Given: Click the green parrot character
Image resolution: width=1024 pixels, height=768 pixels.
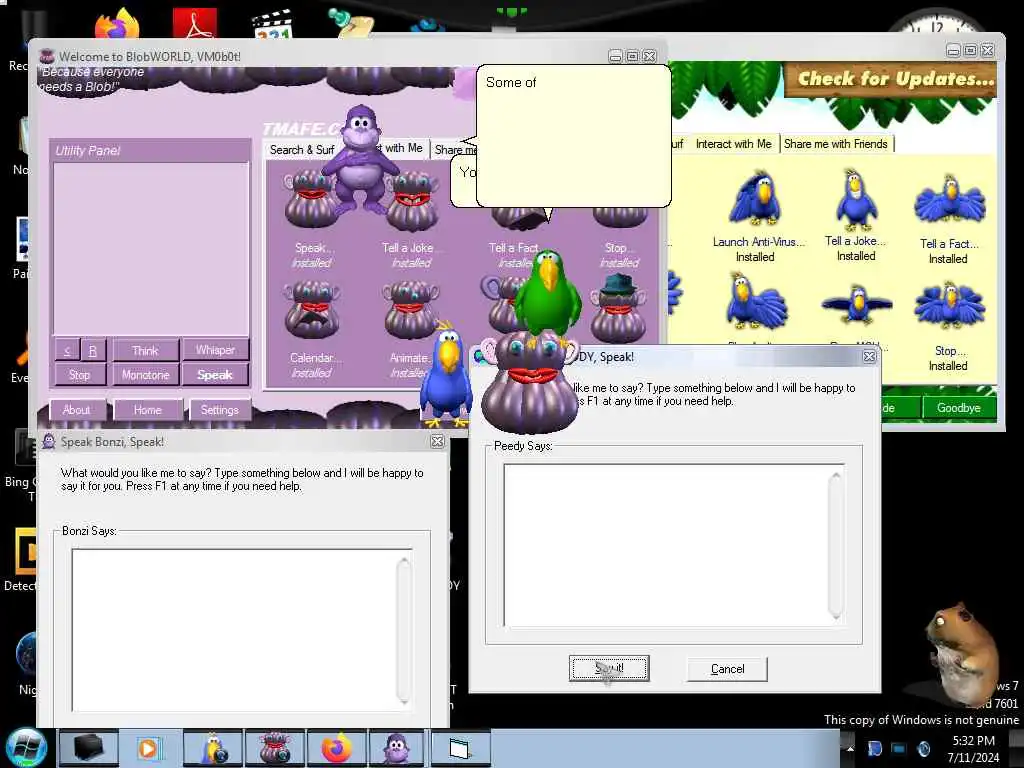Looking at the screenshot, I should point(547,294).
